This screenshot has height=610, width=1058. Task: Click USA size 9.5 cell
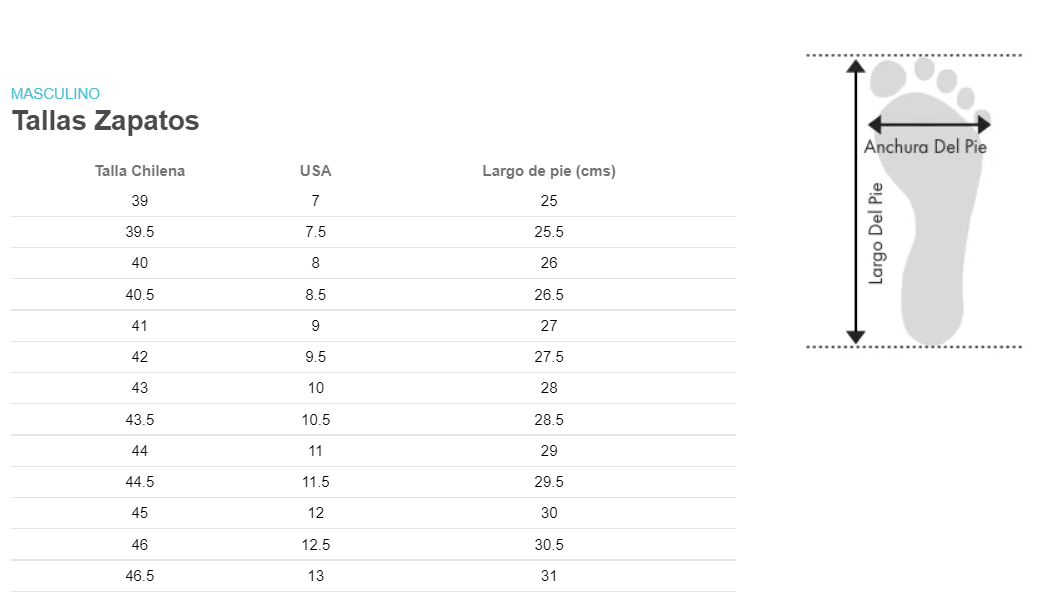click(316, 357)
